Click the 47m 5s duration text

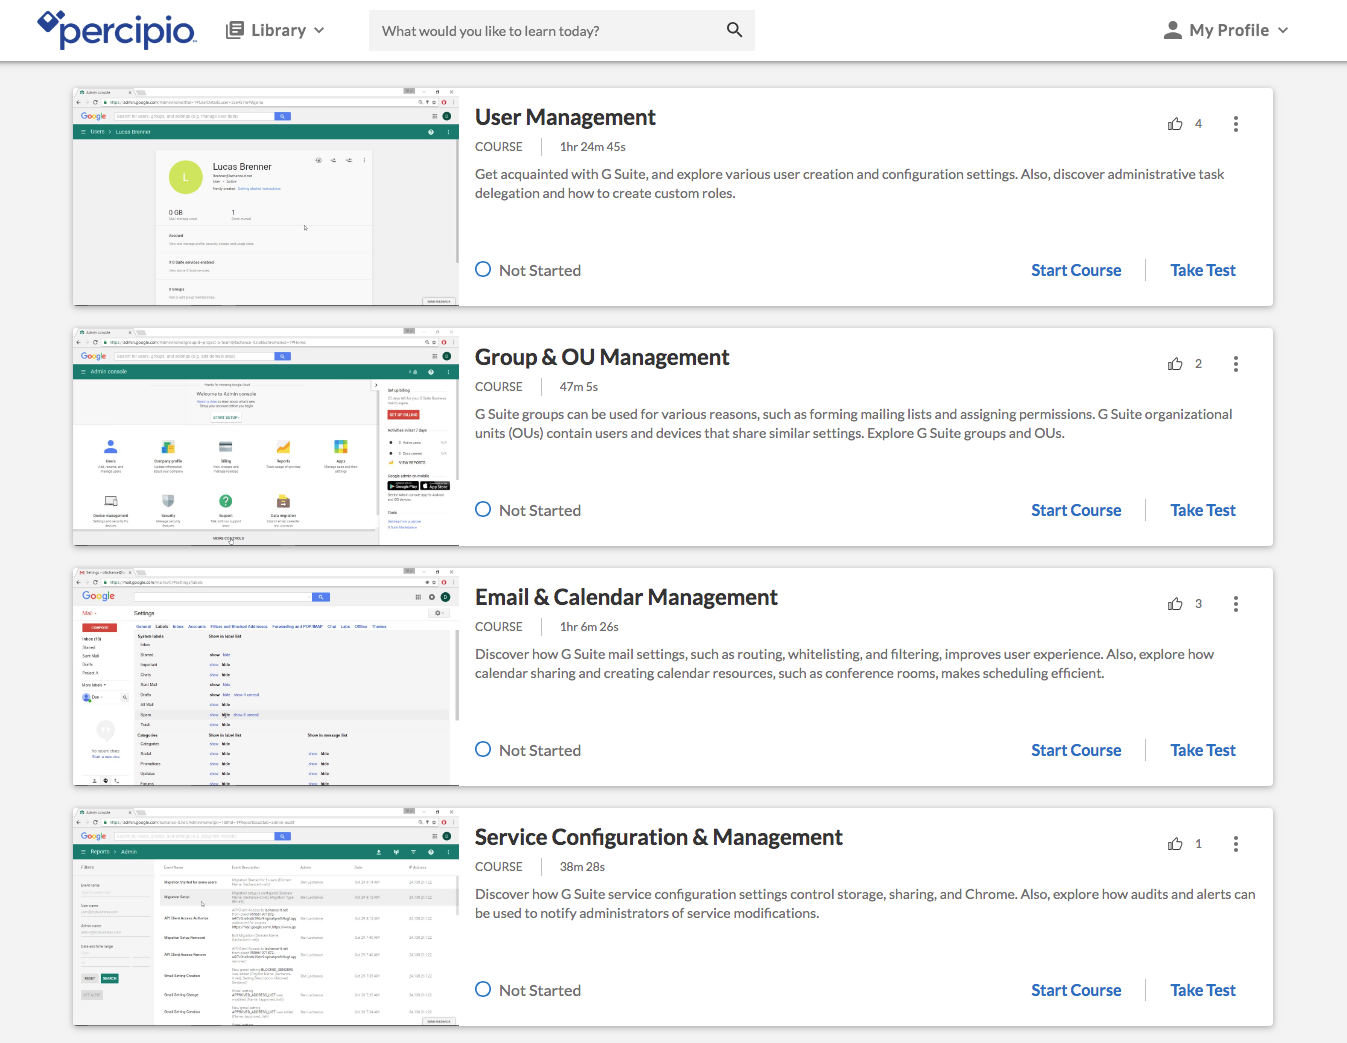(x=579, y=387)
